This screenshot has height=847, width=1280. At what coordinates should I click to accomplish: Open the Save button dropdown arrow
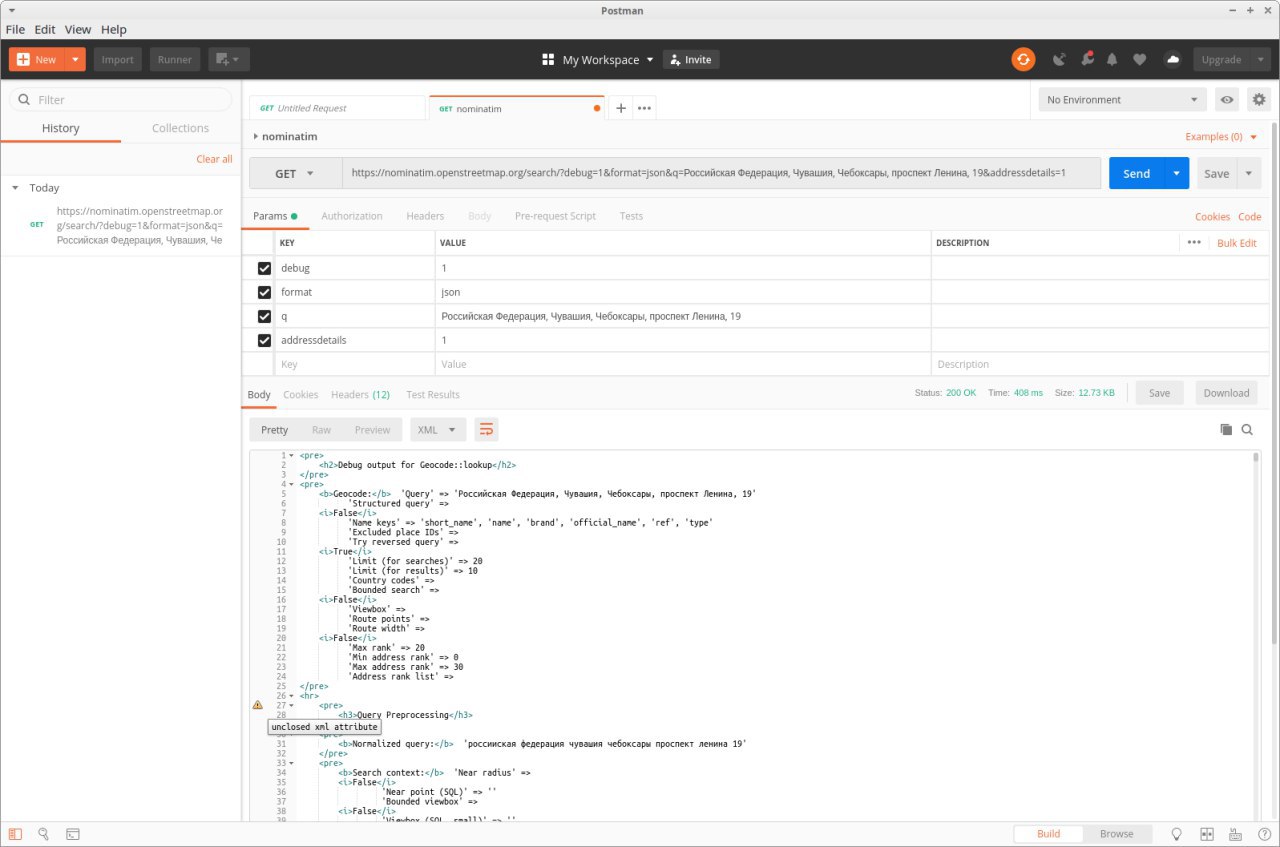coord(1249,173)
